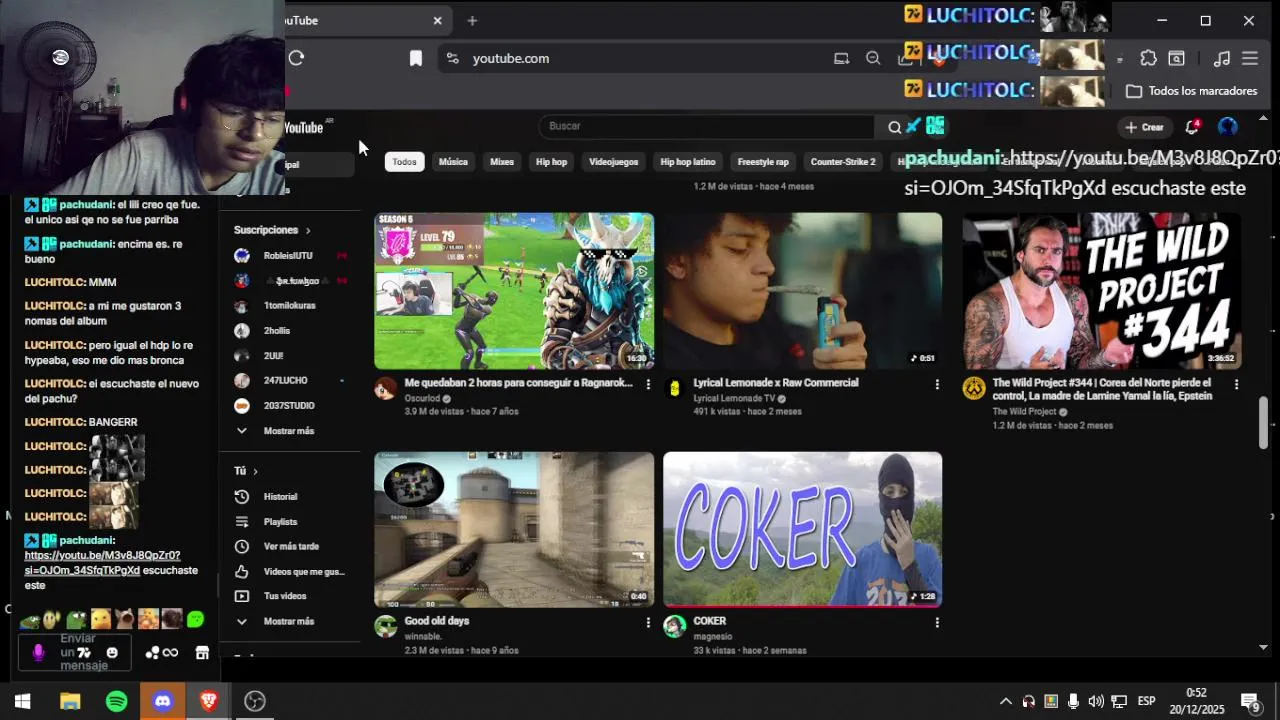Play the Lyrical Lemonade x Raw Commercial thumbnail

pyautogui.click(x=802, y=291)
